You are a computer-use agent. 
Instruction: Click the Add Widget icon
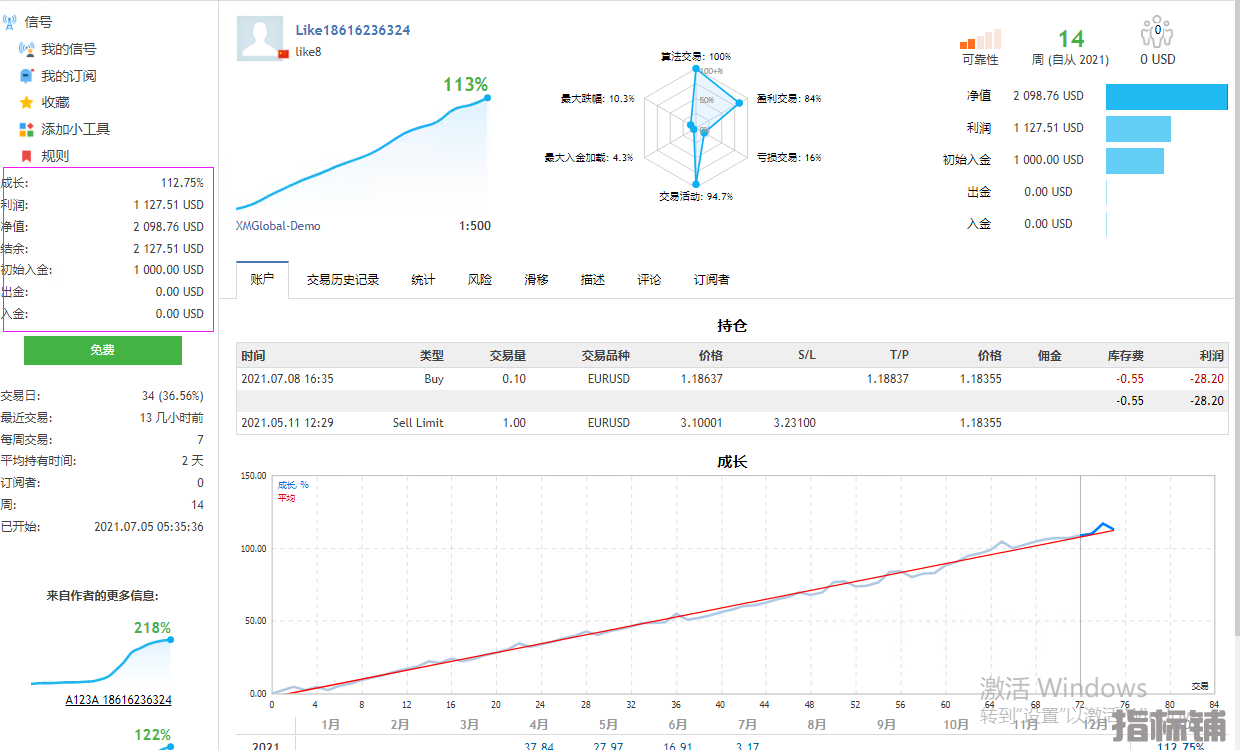(x=27, y=129)
